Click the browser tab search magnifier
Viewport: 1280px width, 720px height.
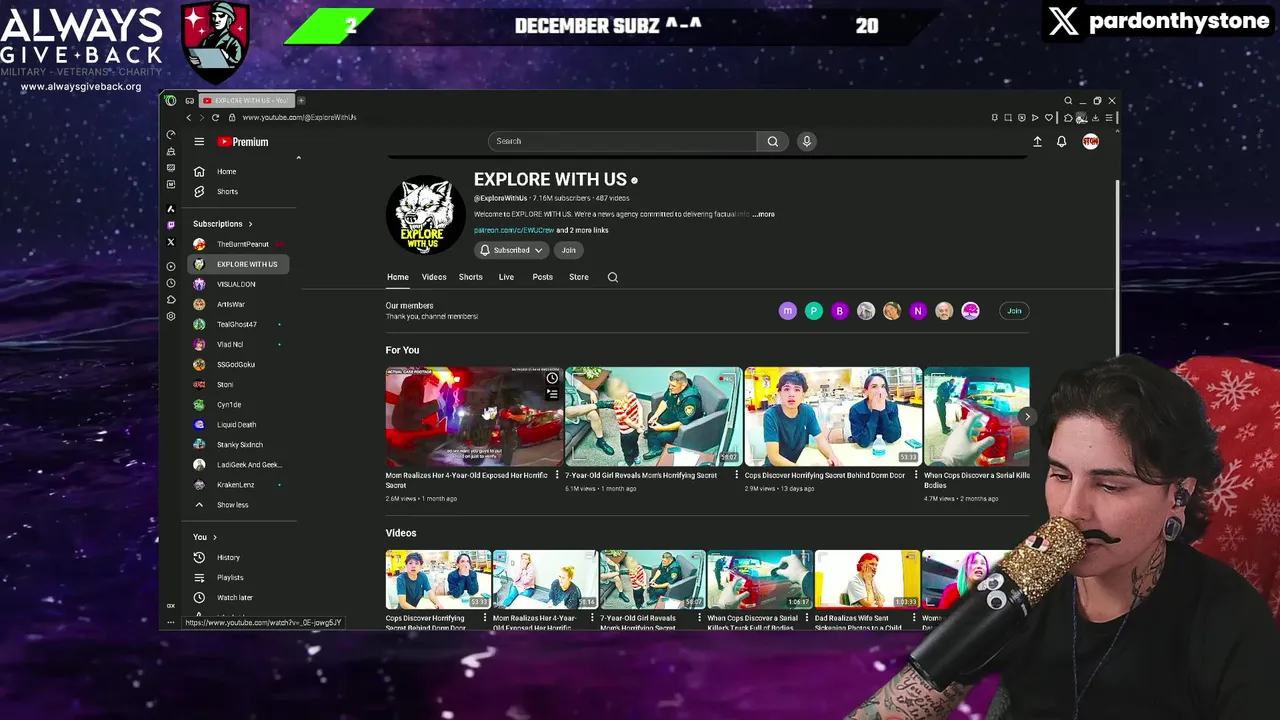coord(1068,100)
